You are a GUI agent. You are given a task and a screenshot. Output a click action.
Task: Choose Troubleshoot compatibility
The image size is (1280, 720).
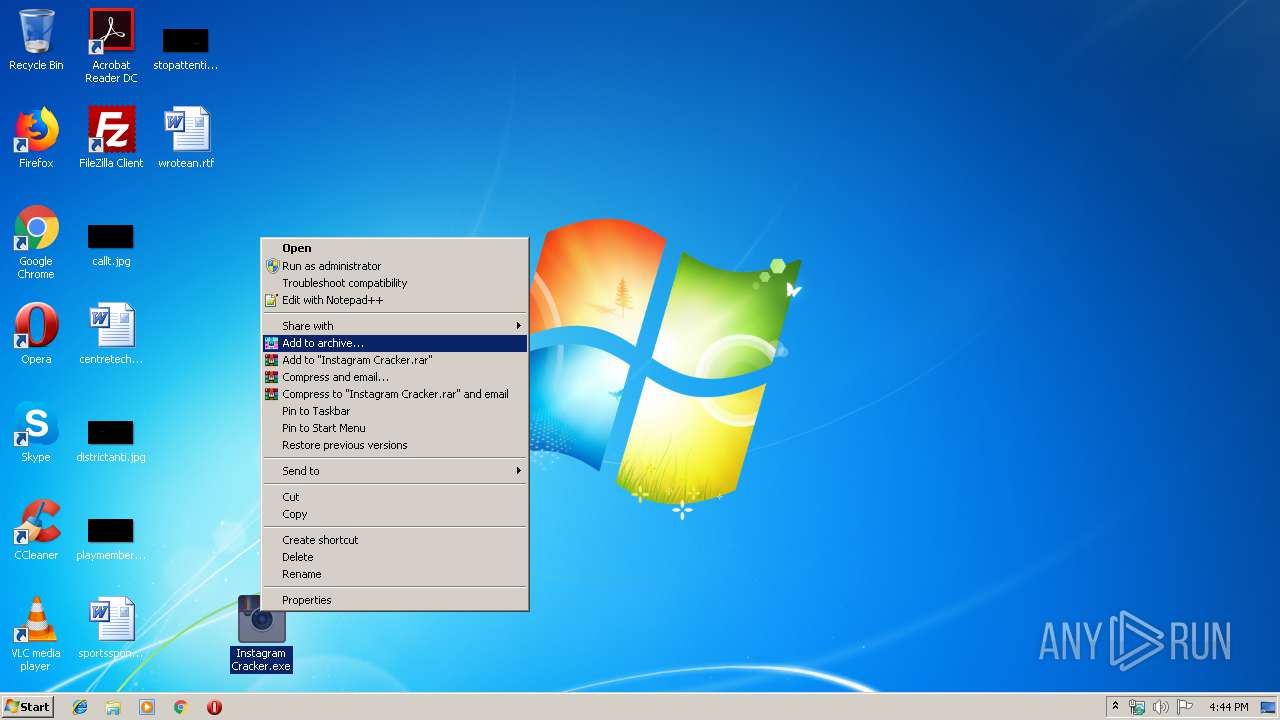(395, 283)
